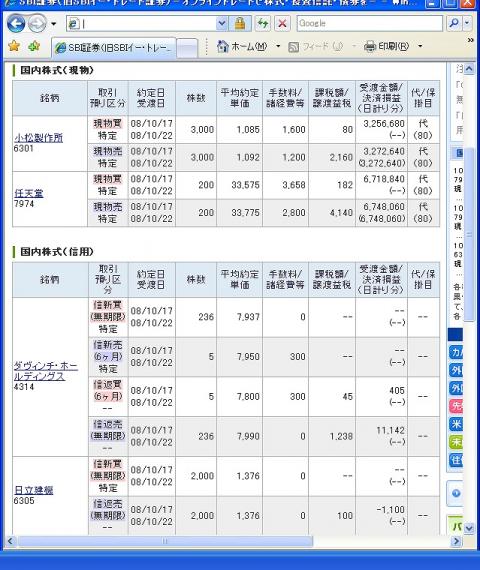Open the address bar dropdown arrow
The width and height of the screenshot is (480, 570).
coord(222,24)
